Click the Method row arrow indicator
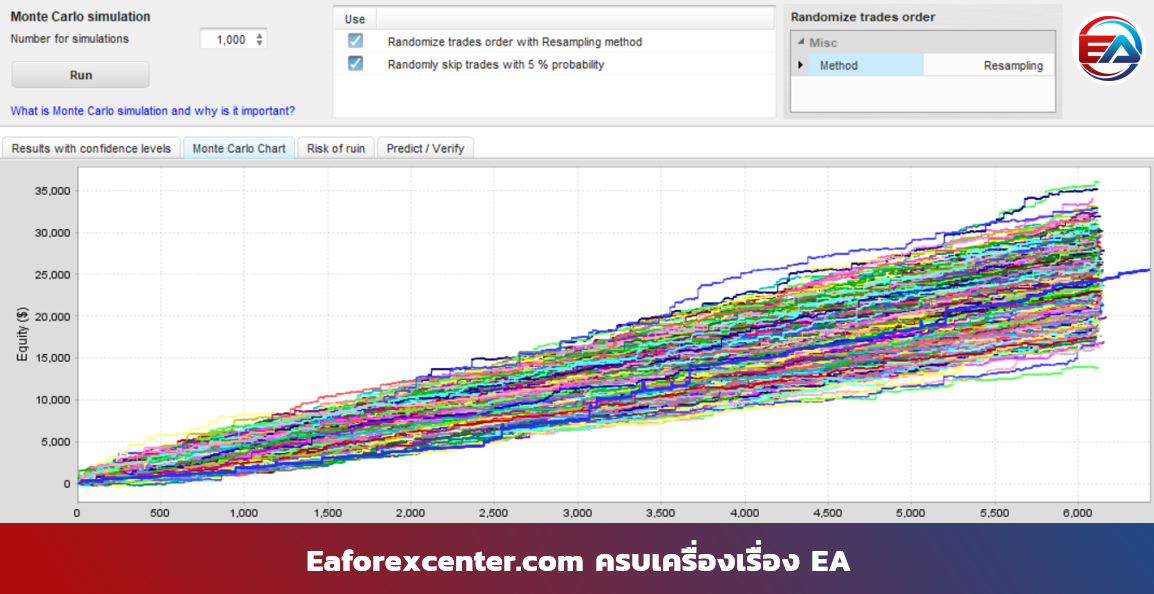The image size is (1154, 594). tap(799, 65)
